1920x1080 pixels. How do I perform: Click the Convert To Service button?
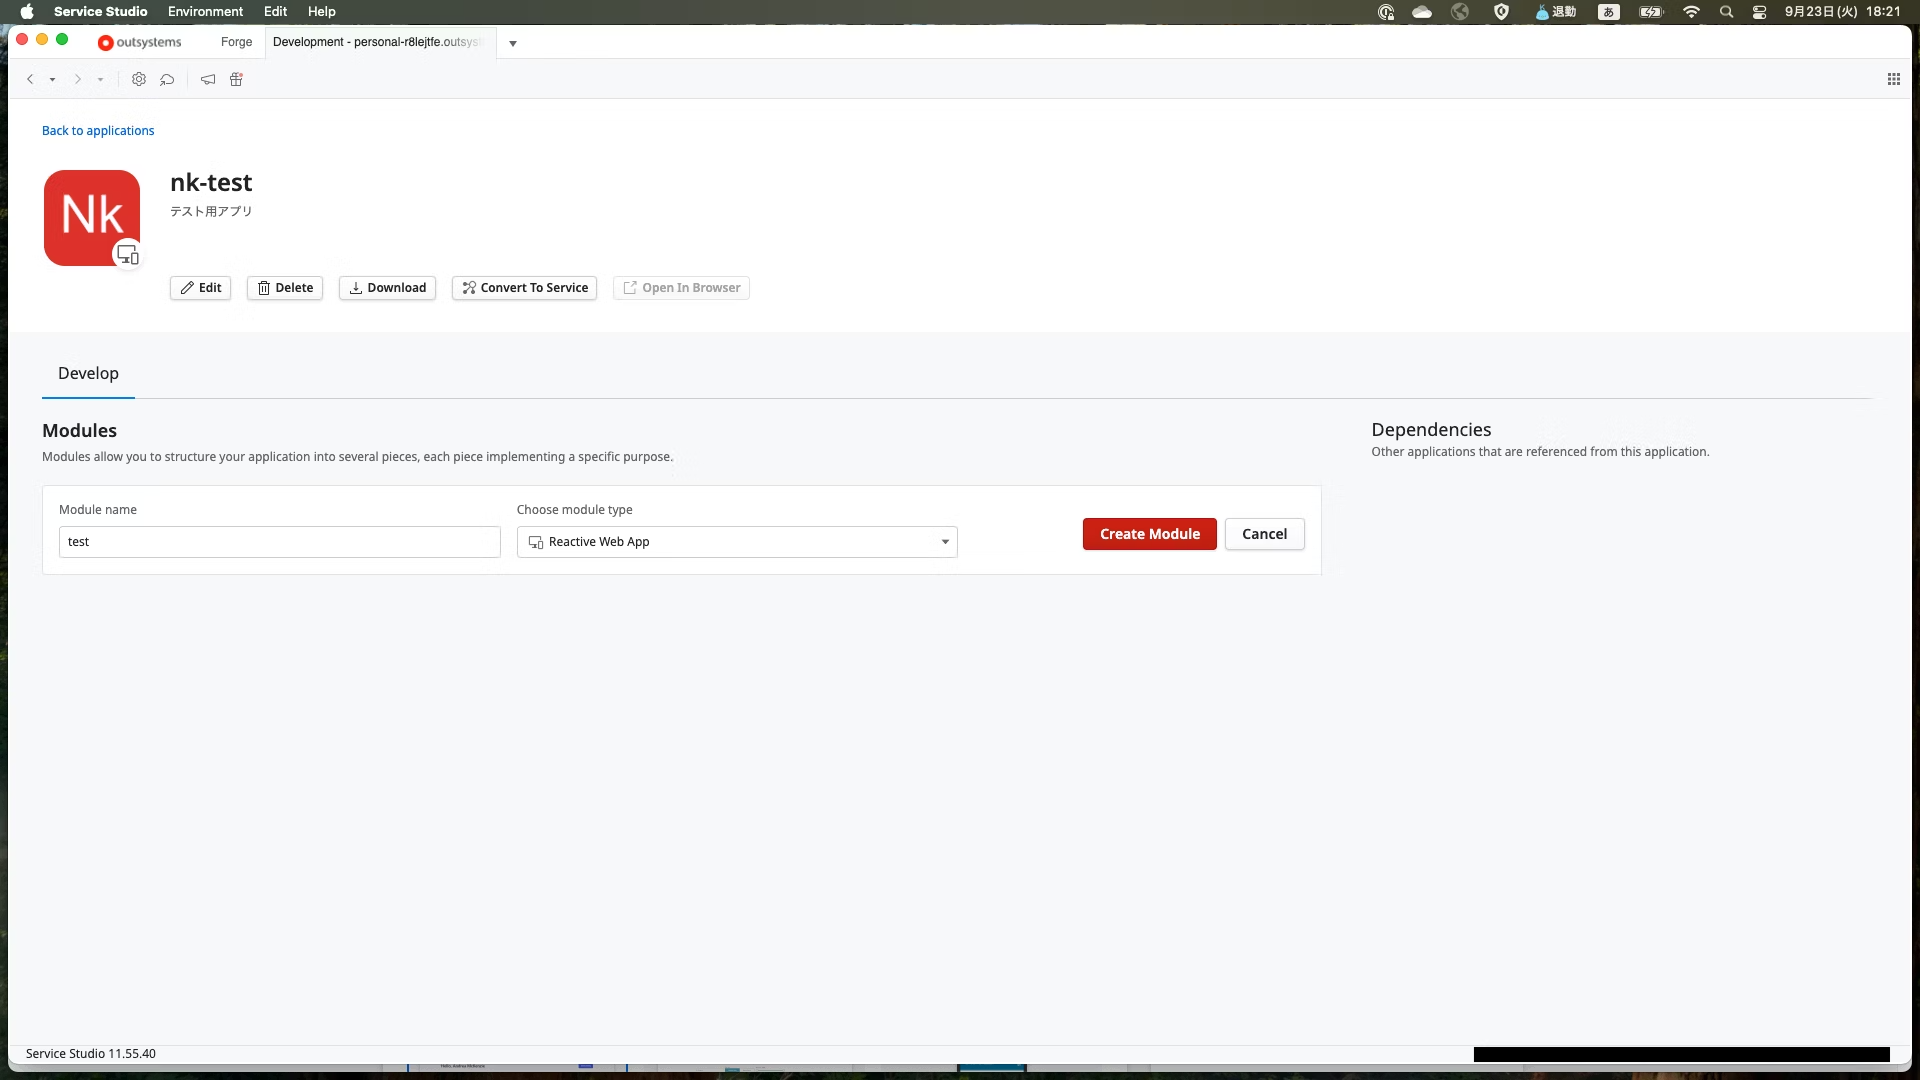524,288
